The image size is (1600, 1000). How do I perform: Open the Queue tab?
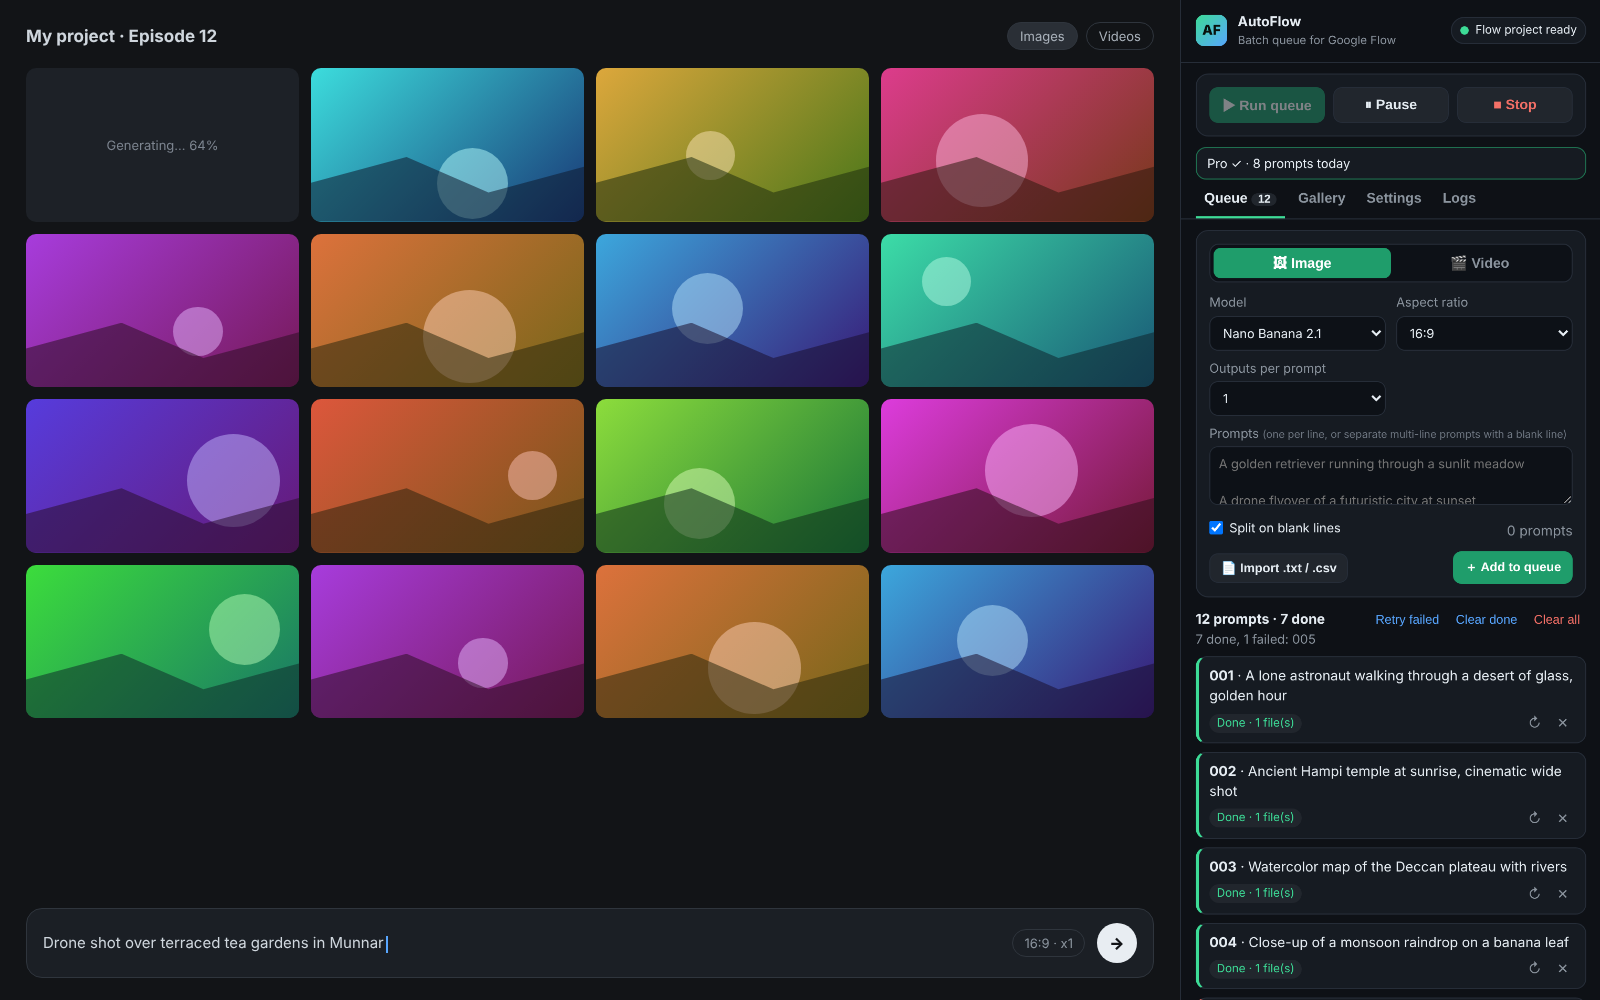pos(1238,198)
